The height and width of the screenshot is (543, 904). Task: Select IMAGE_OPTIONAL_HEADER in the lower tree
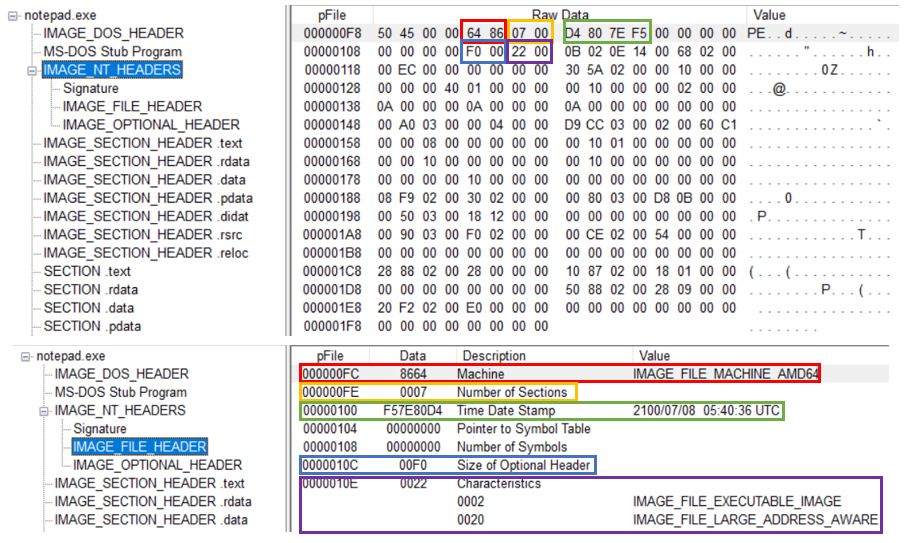pyautogui.click(x=157, y=465)
